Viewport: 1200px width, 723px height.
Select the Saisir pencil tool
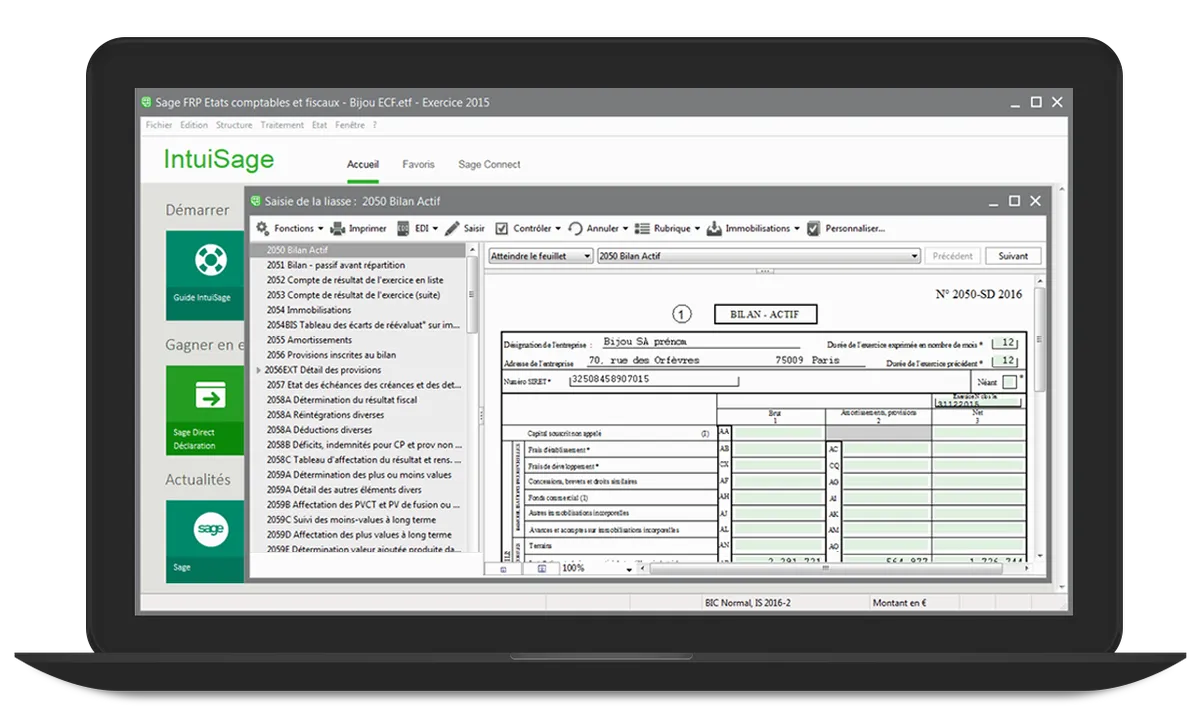tap(453, 229)
